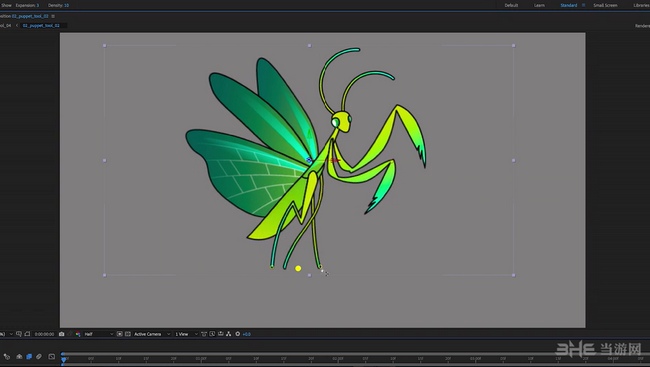Click the Density value 10
Screen dimensions: 650x367
pos(66,5)
